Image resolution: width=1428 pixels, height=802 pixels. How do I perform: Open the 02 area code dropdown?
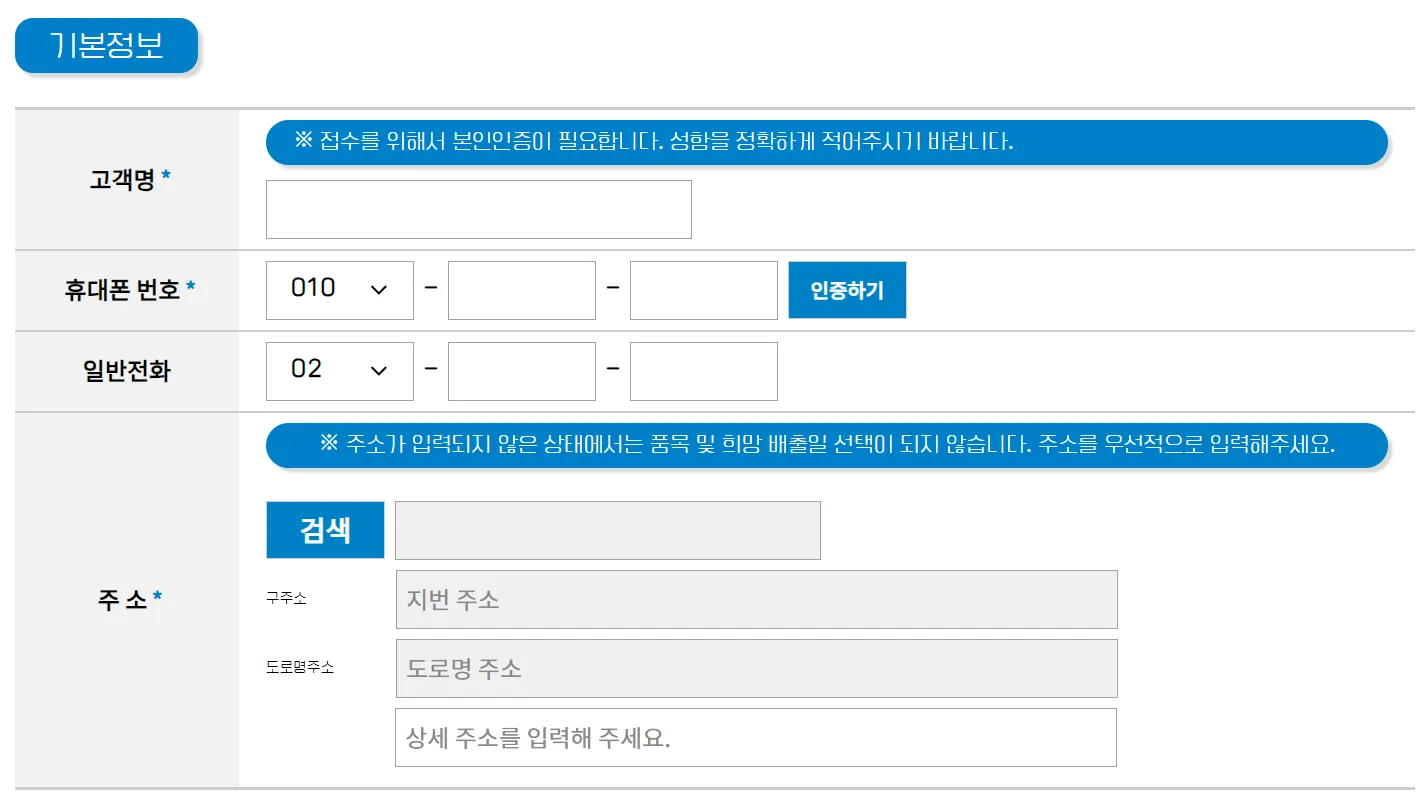click(338, 371)
